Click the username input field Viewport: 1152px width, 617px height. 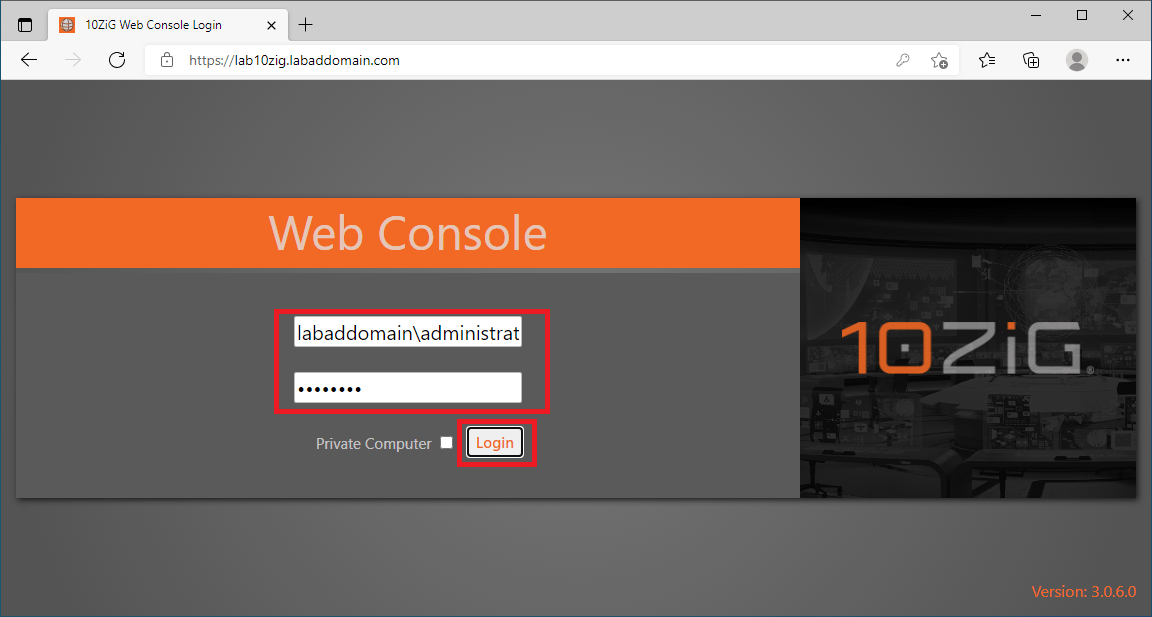(408, 332)
